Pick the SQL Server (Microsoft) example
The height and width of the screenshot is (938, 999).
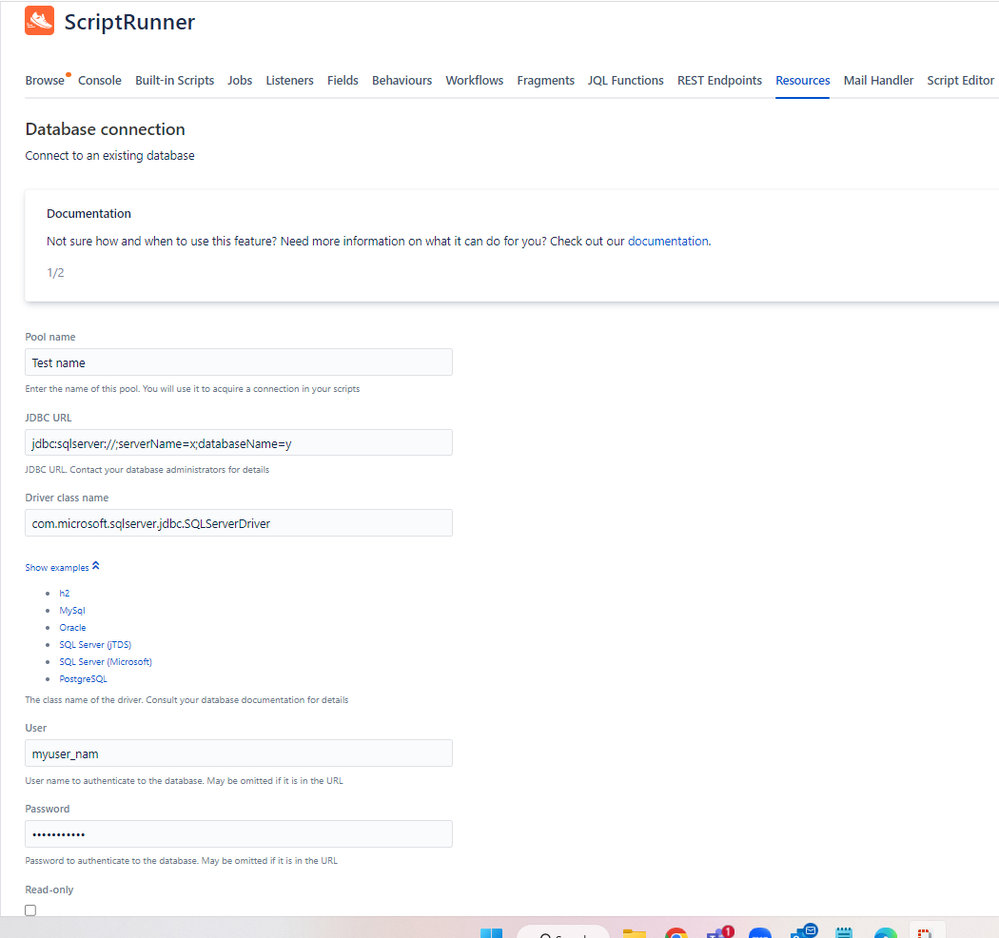[106, 662]
